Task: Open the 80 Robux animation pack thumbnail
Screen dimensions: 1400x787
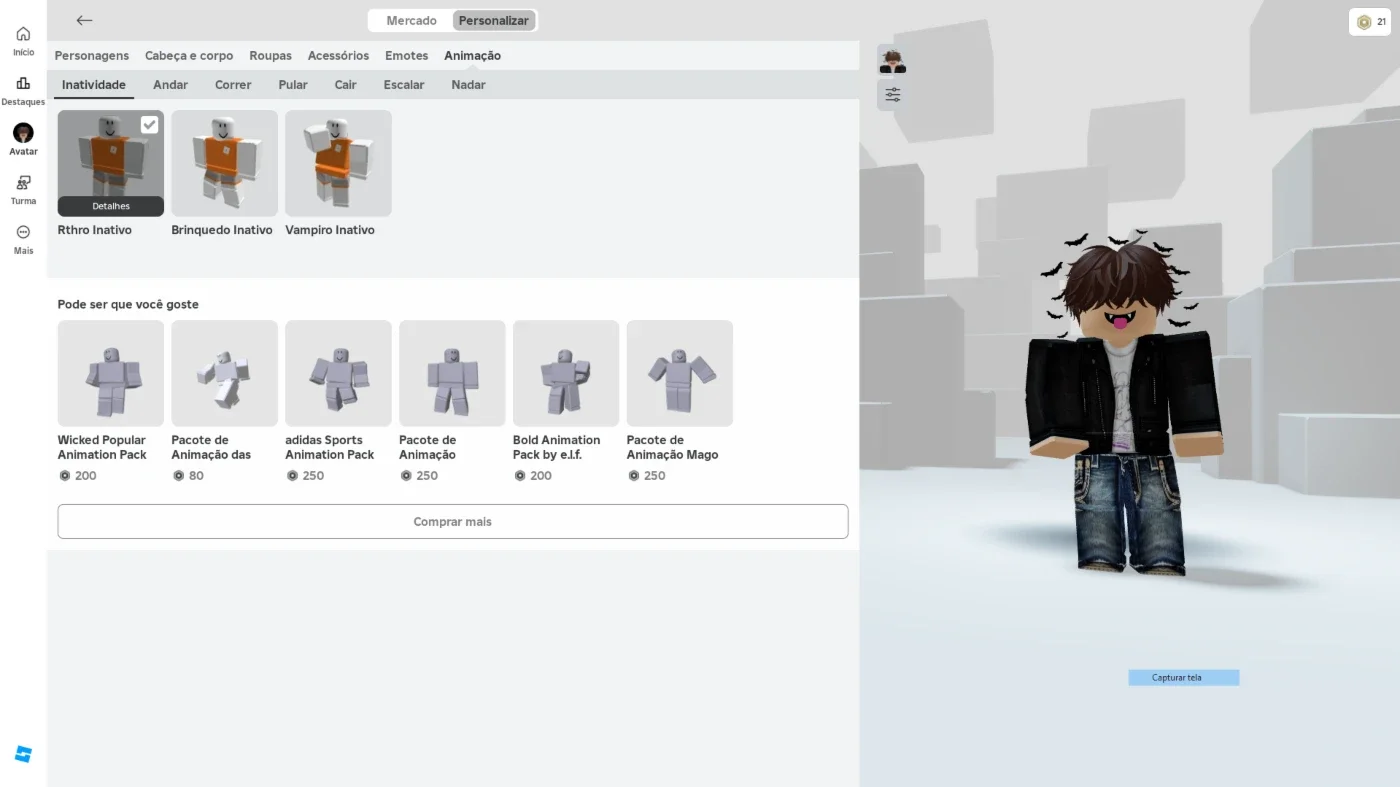Action: coord(224,373)
